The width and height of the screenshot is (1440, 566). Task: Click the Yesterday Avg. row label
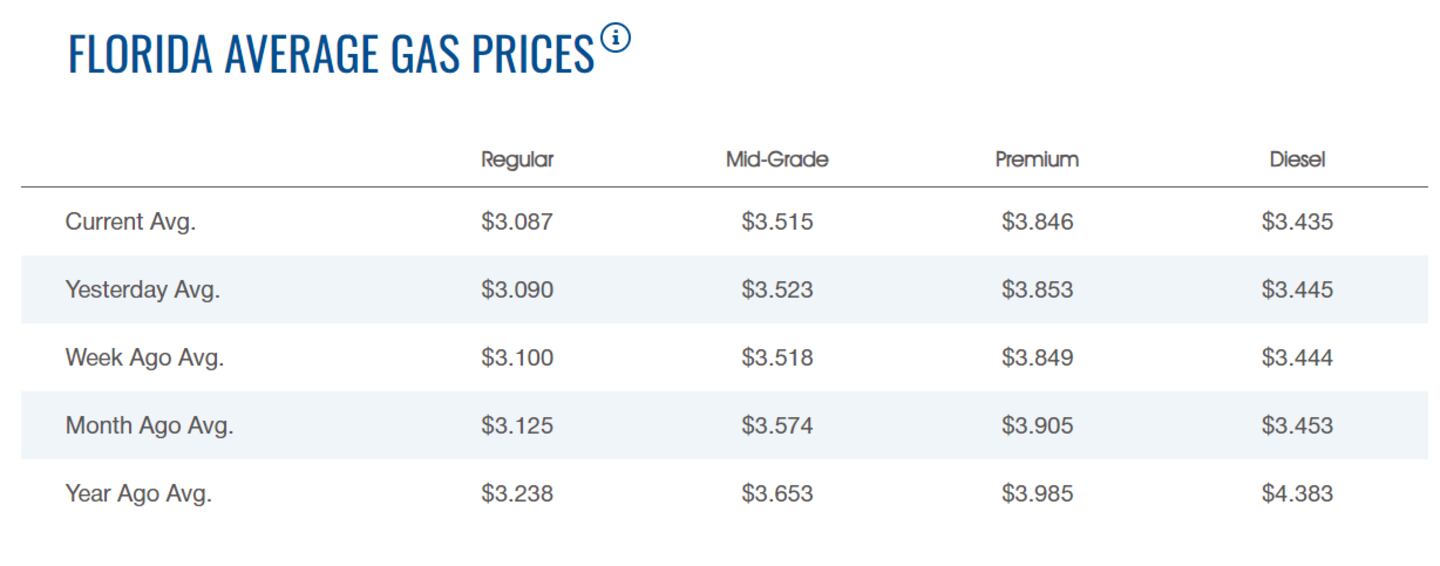[142, 290]
